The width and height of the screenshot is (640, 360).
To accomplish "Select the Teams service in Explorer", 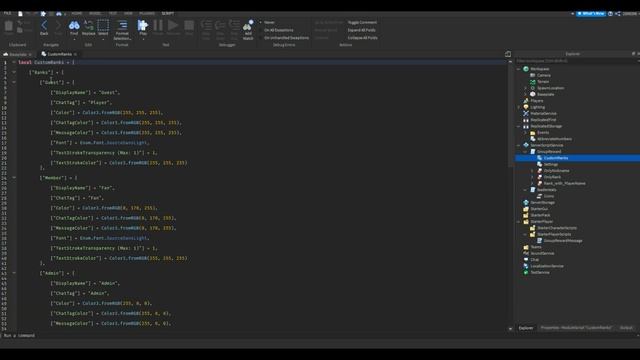I will tap(536, 247).
